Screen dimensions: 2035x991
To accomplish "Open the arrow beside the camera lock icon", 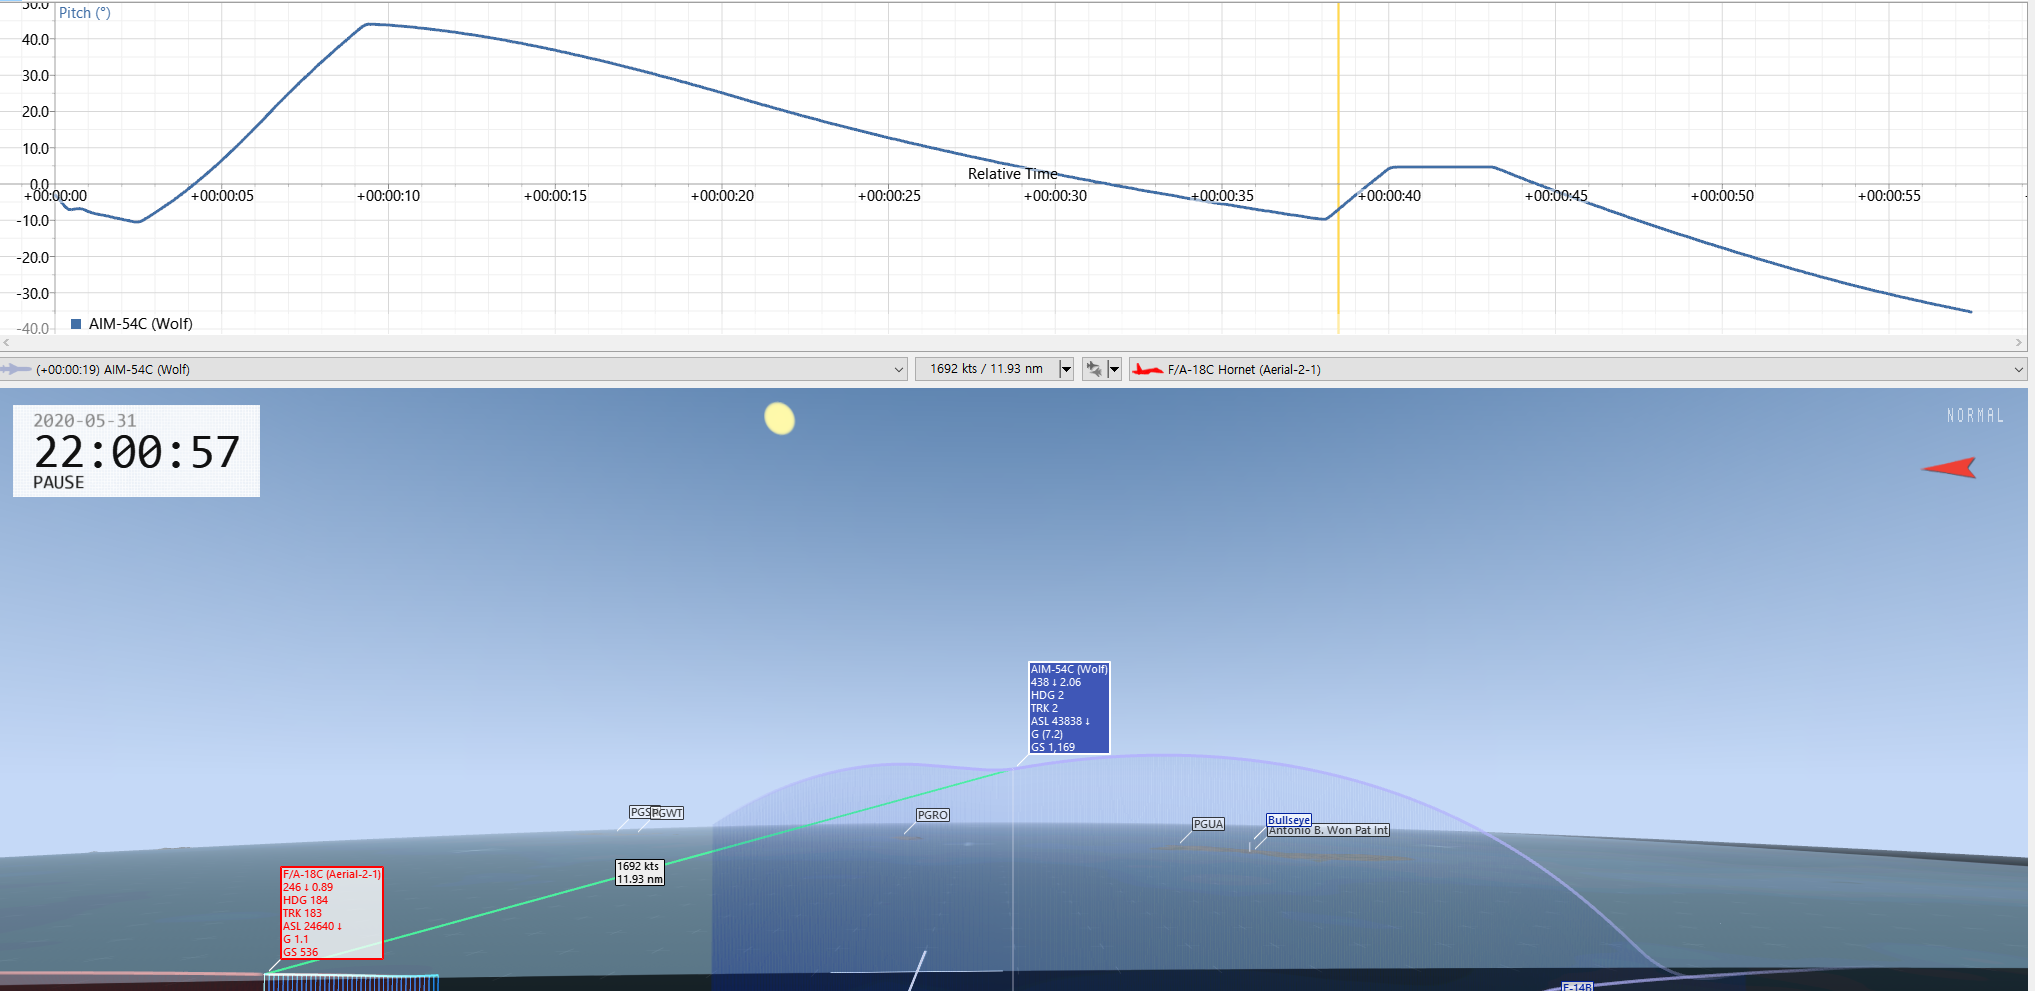I will (x=1114, y=369).
